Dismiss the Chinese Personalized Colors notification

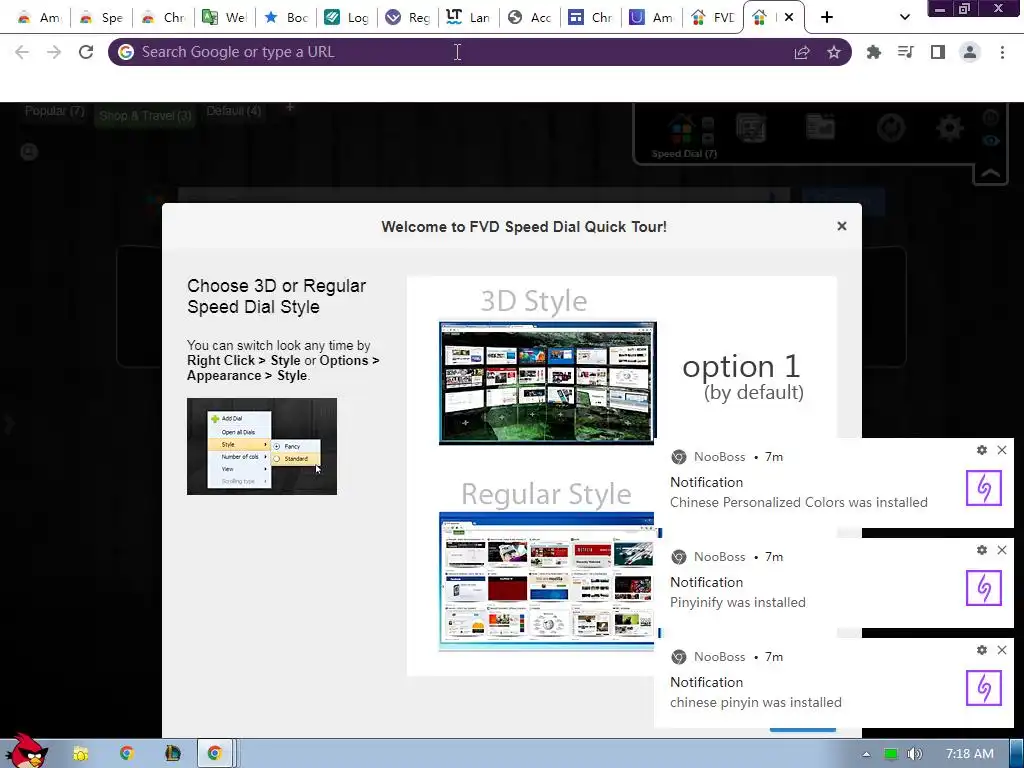click(1002, 450)
